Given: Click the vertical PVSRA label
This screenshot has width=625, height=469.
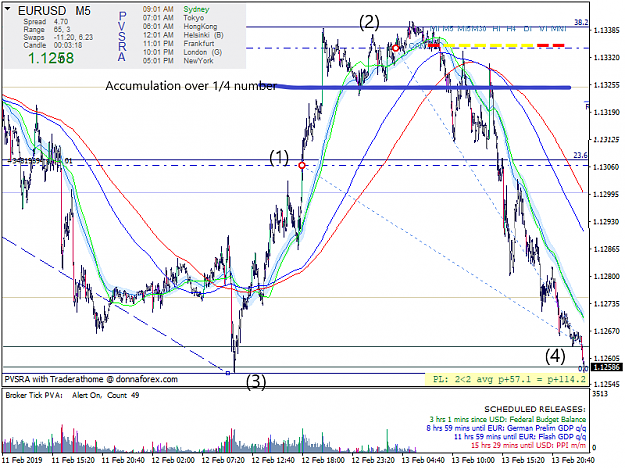Looking at the screenshot, I should click(122, 36).
